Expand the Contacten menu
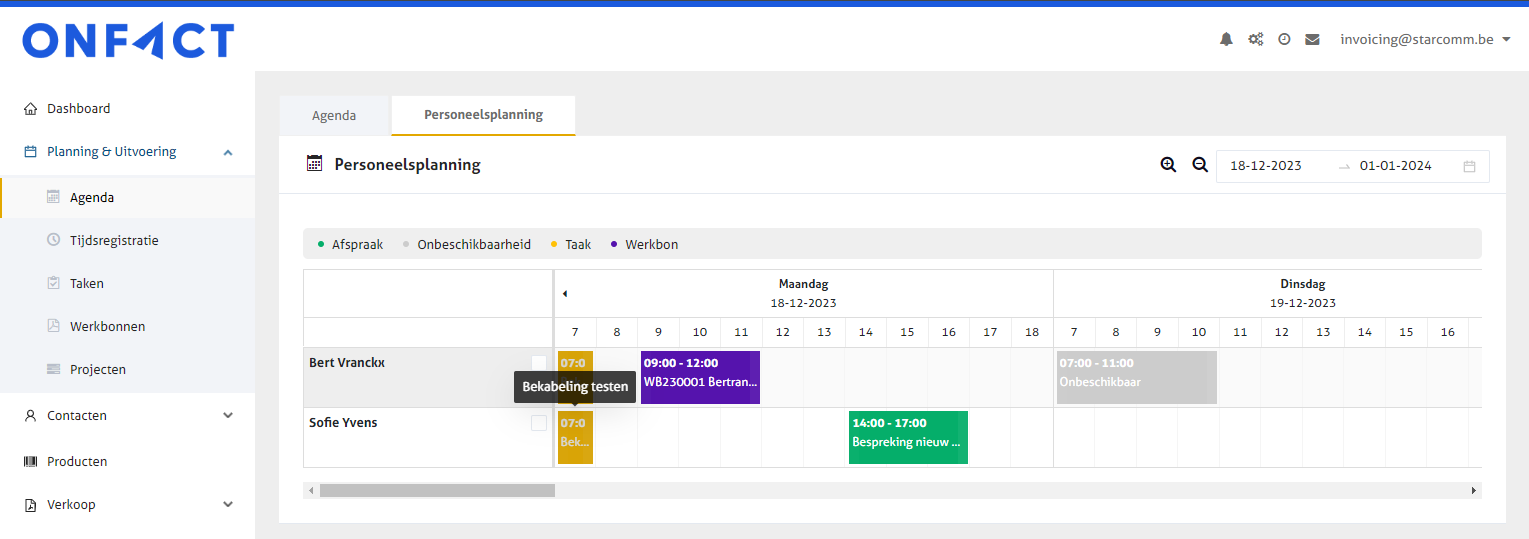The width and height of the screenshot is (1529, 539). (x=227, y=415)
